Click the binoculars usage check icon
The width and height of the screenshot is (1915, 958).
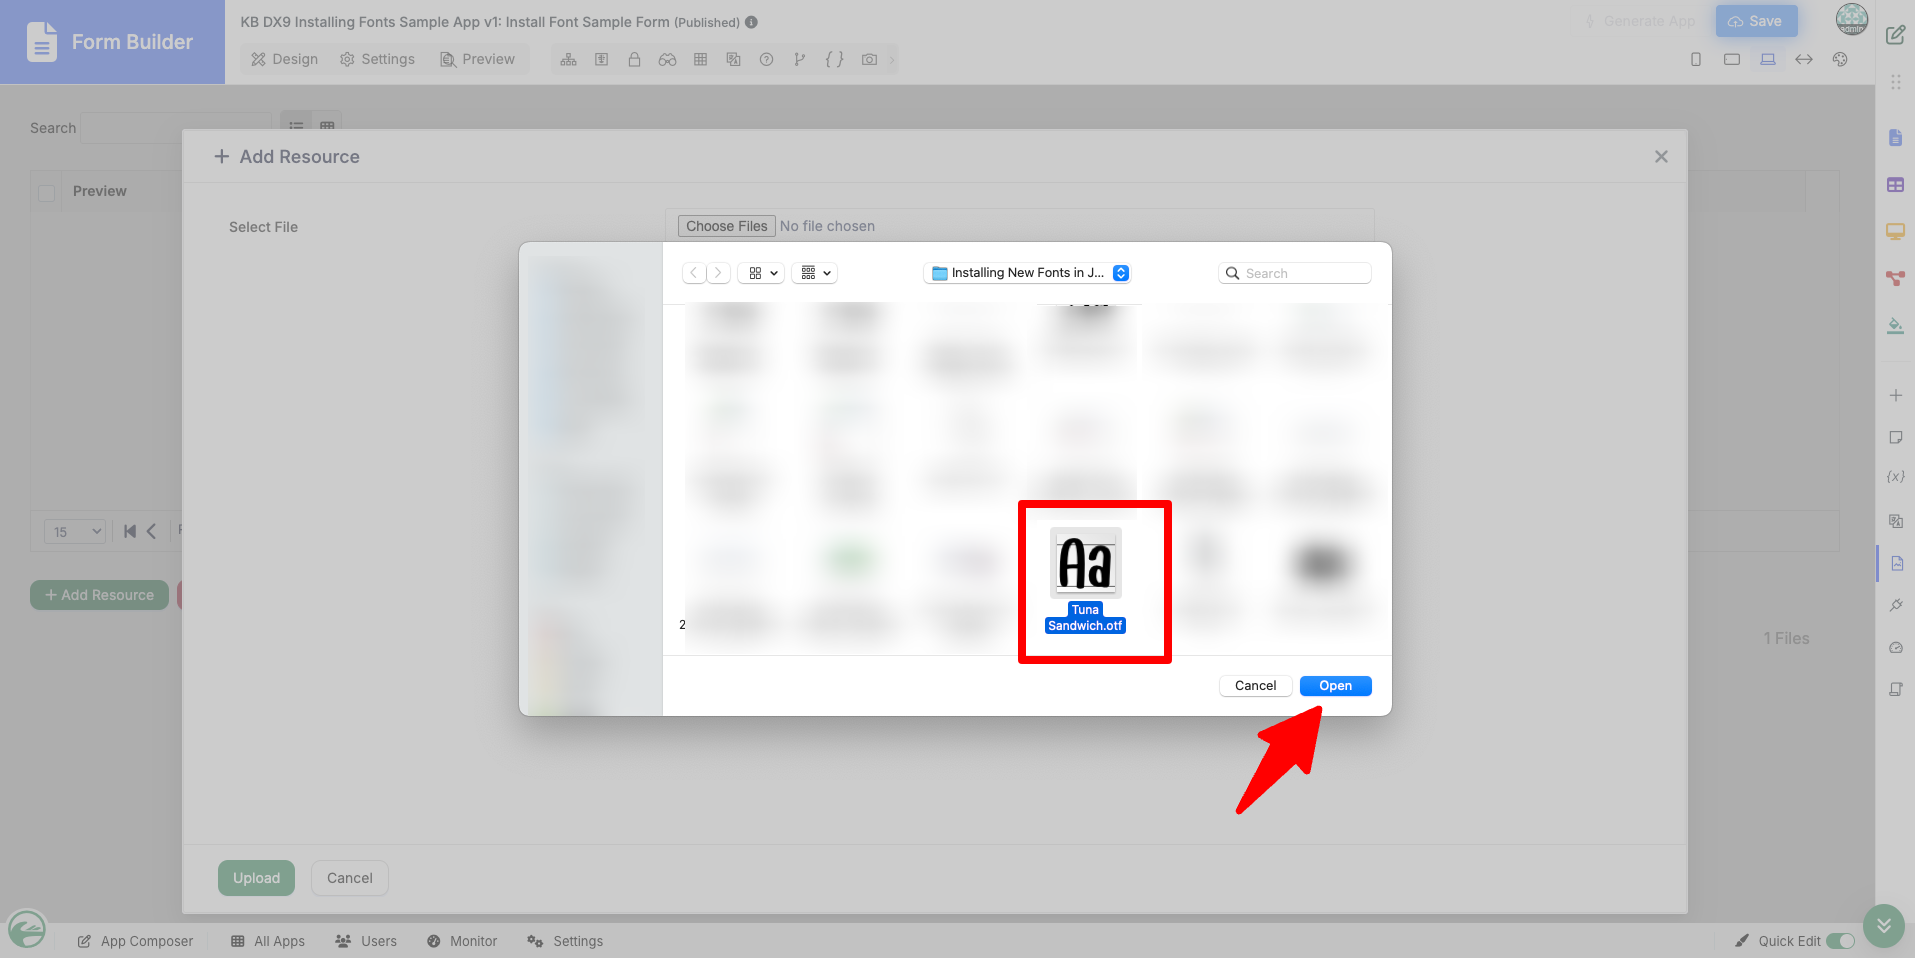tap(667, 60)
